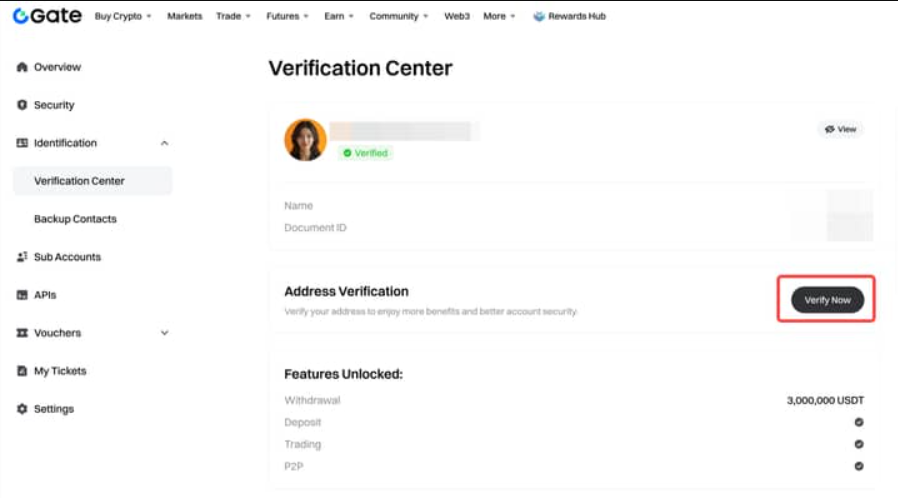Click the 3,000,000 USDT withdrawal value
Viewport: 898px width, 498px height.
(x=825, y=400)
